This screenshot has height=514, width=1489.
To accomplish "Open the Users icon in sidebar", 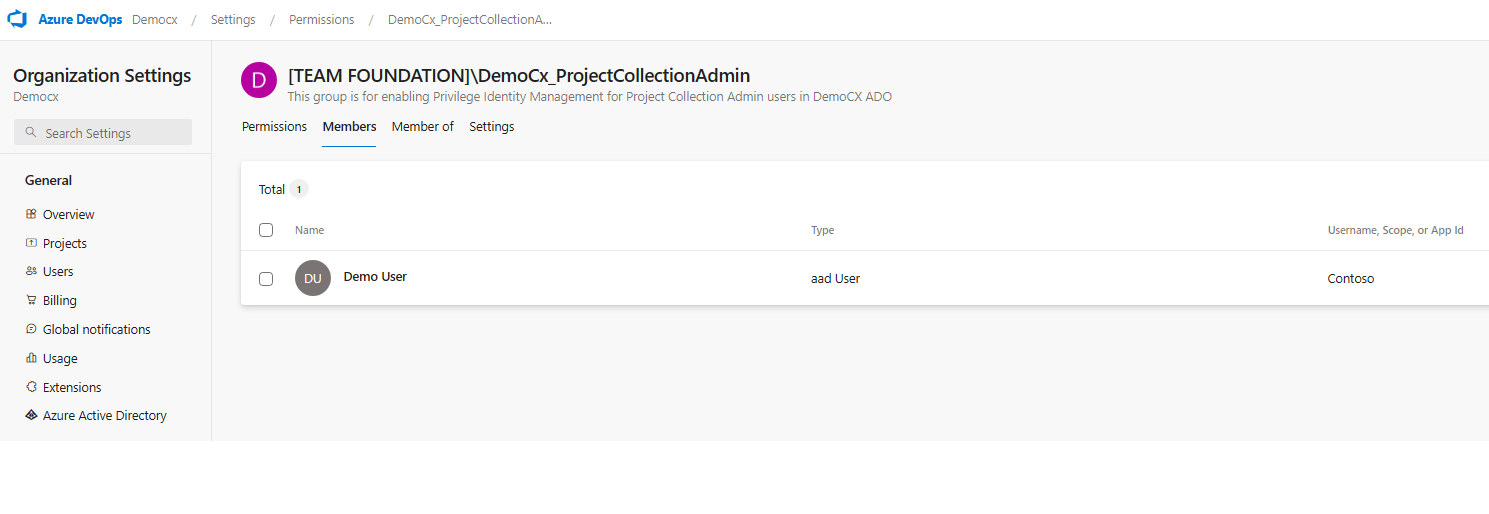I will coord(31,271).
